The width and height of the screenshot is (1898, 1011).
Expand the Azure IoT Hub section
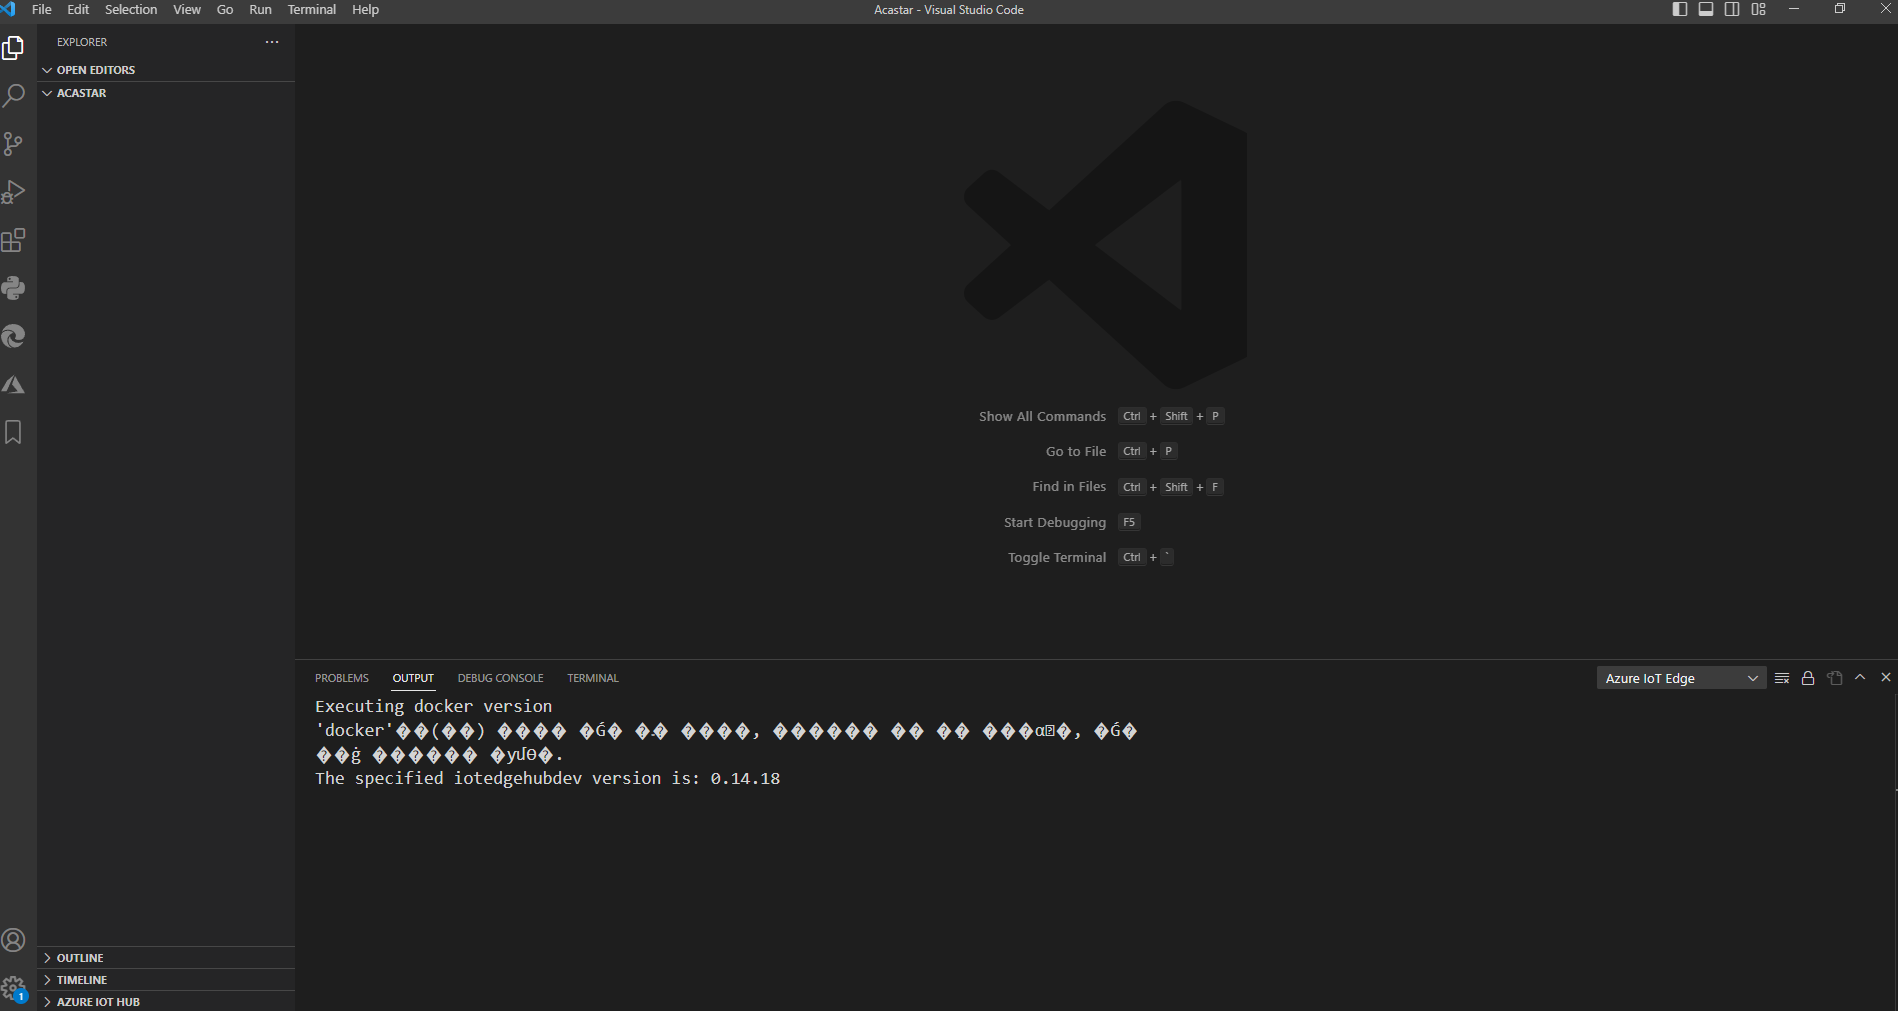[166, 1001]
